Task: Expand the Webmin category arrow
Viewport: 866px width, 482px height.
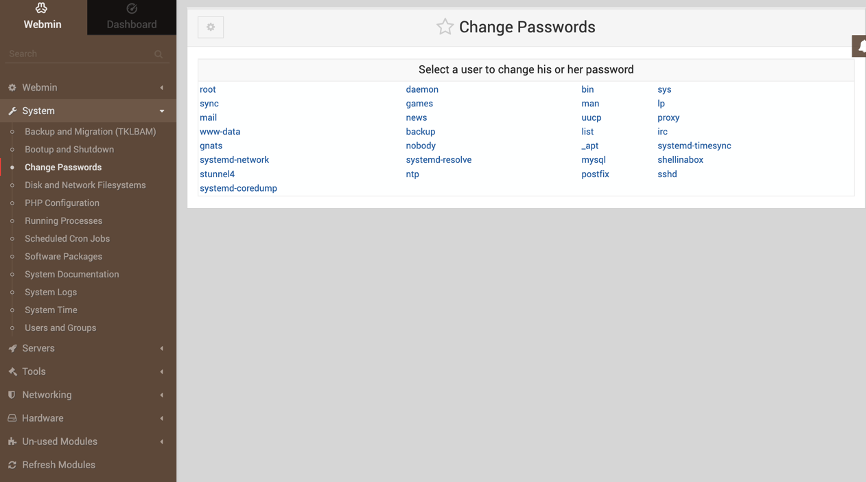Action: pyautogui.click(x=162, y=87)
